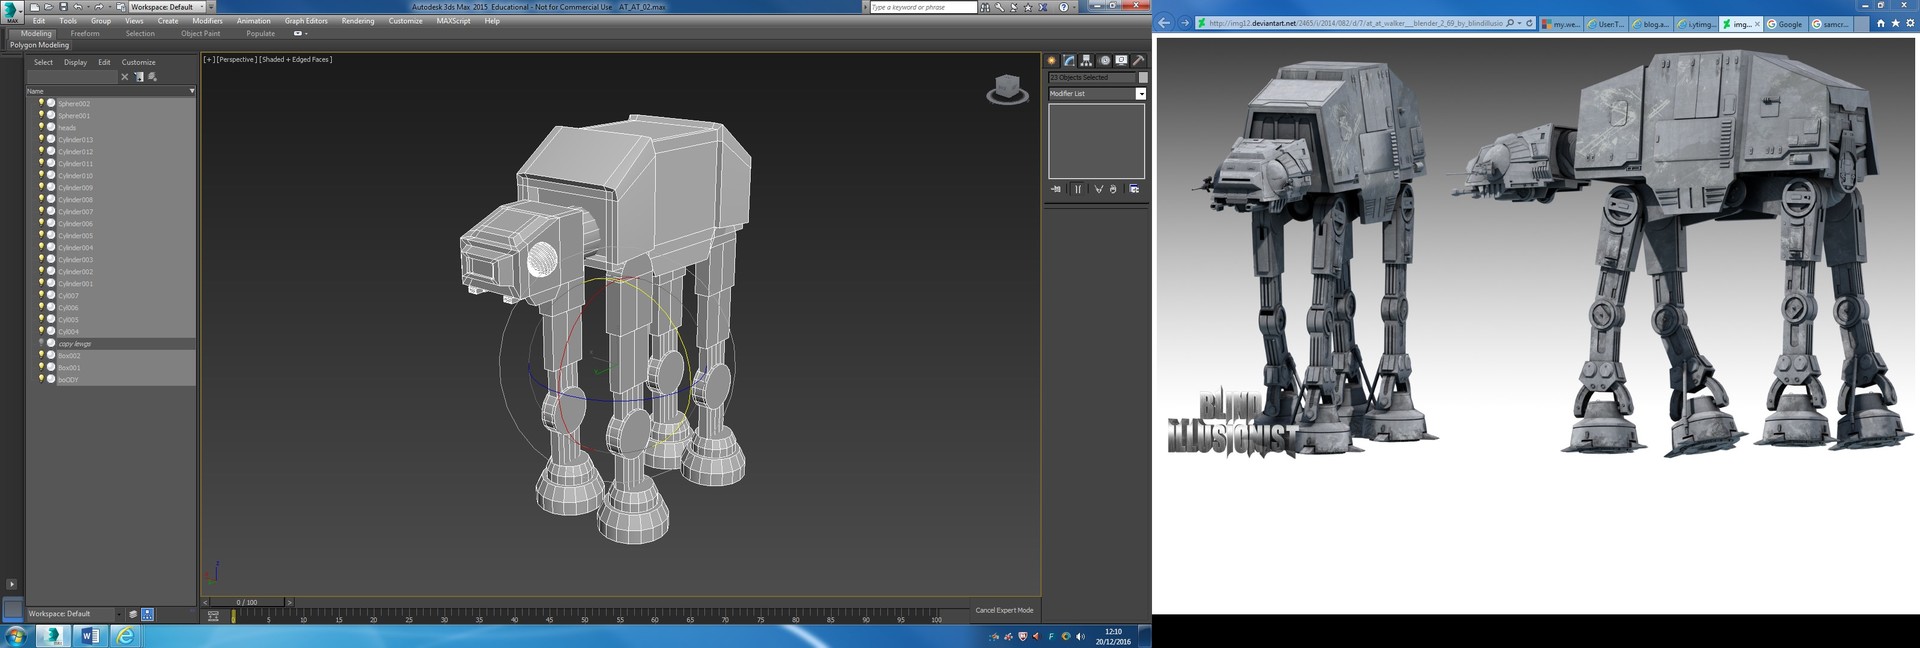Open the Rendering menu
This screenshot has height=648, width=1920.
(357, 21)
